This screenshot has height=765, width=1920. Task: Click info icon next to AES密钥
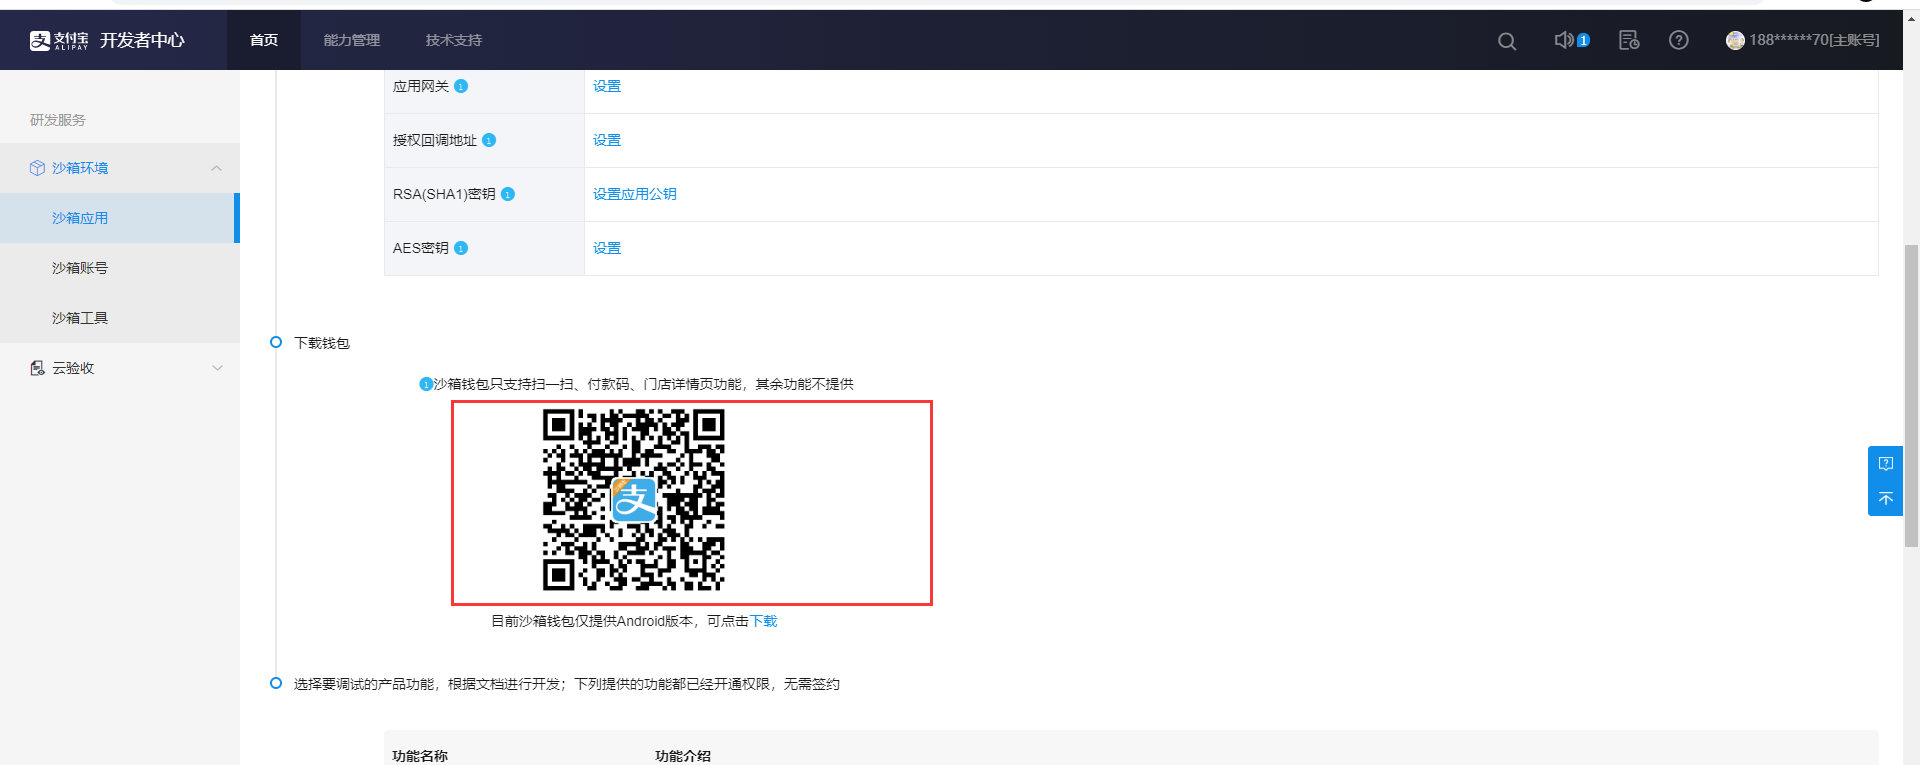[461, 248]
